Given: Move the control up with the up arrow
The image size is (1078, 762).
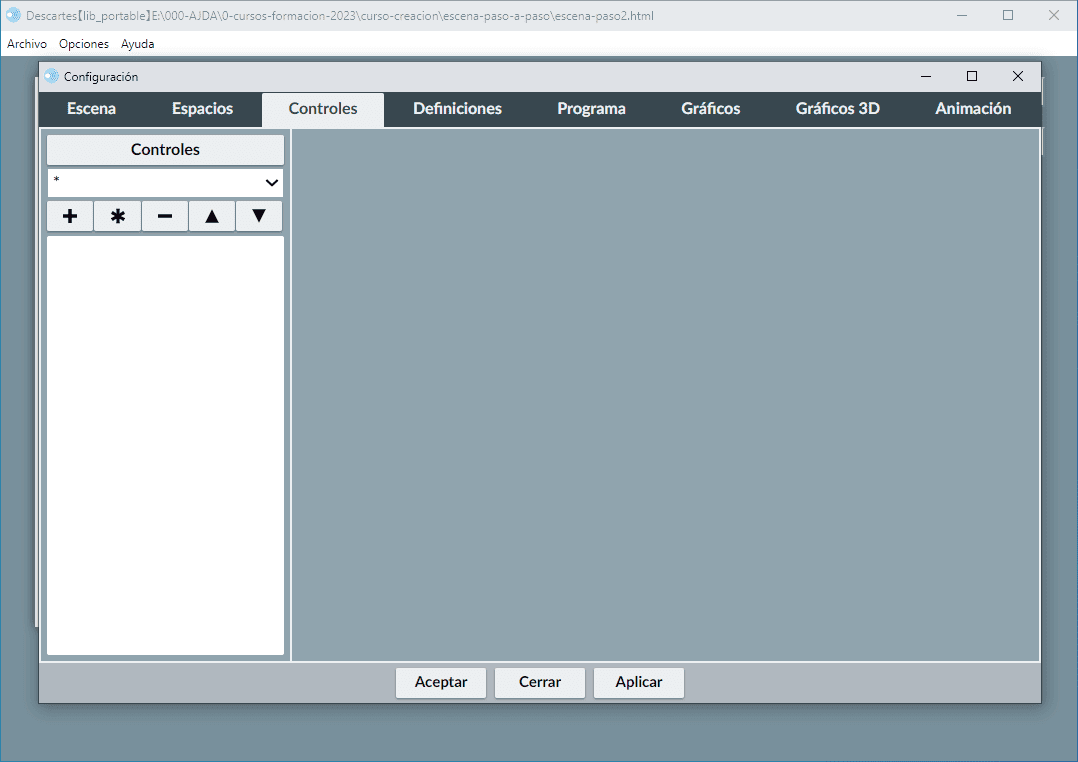Looking at the screenshot, I should pyautogui.click(x=212, y=216).
